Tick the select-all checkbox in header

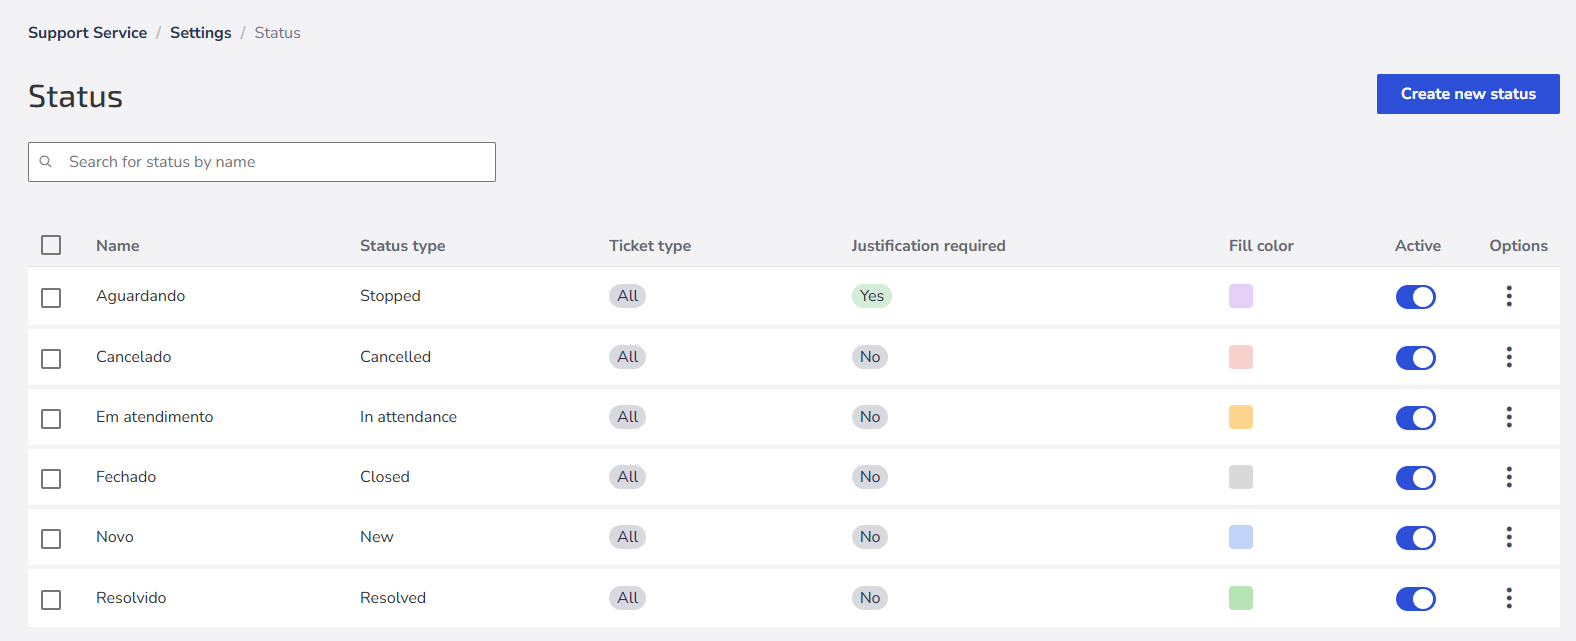tap(51, 245)
